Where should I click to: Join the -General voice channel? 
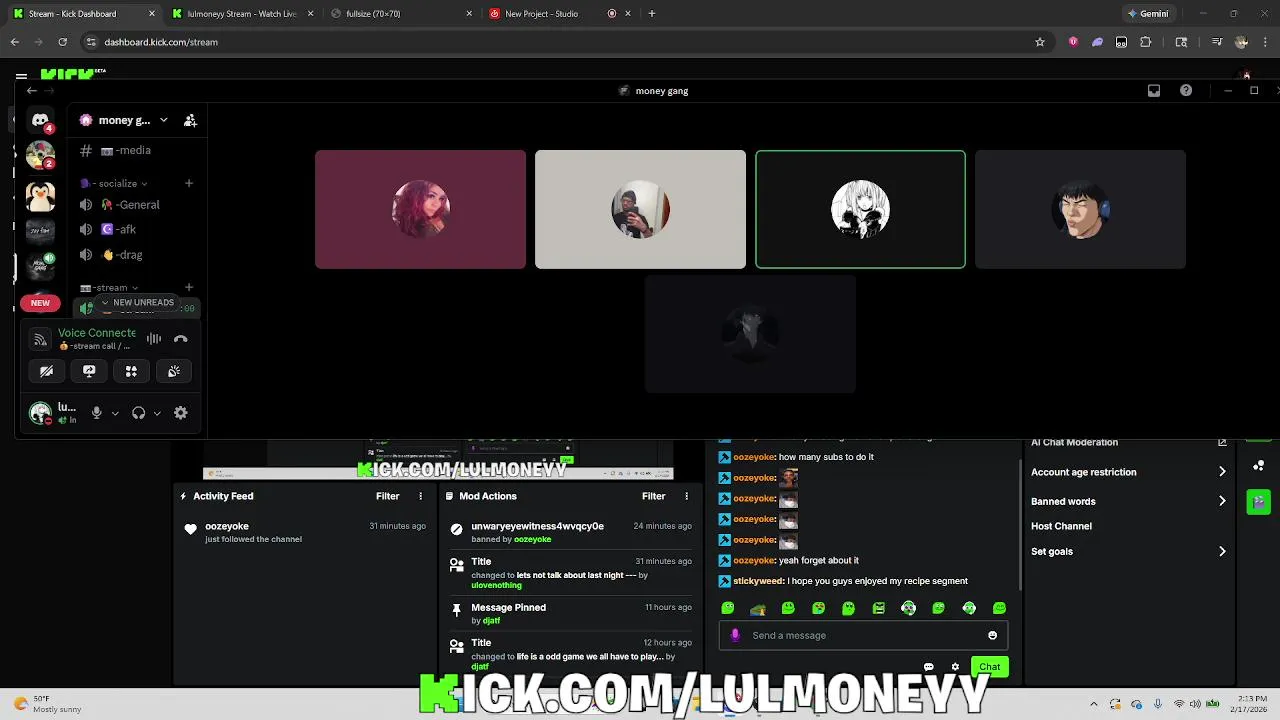[x=135, y=205]
